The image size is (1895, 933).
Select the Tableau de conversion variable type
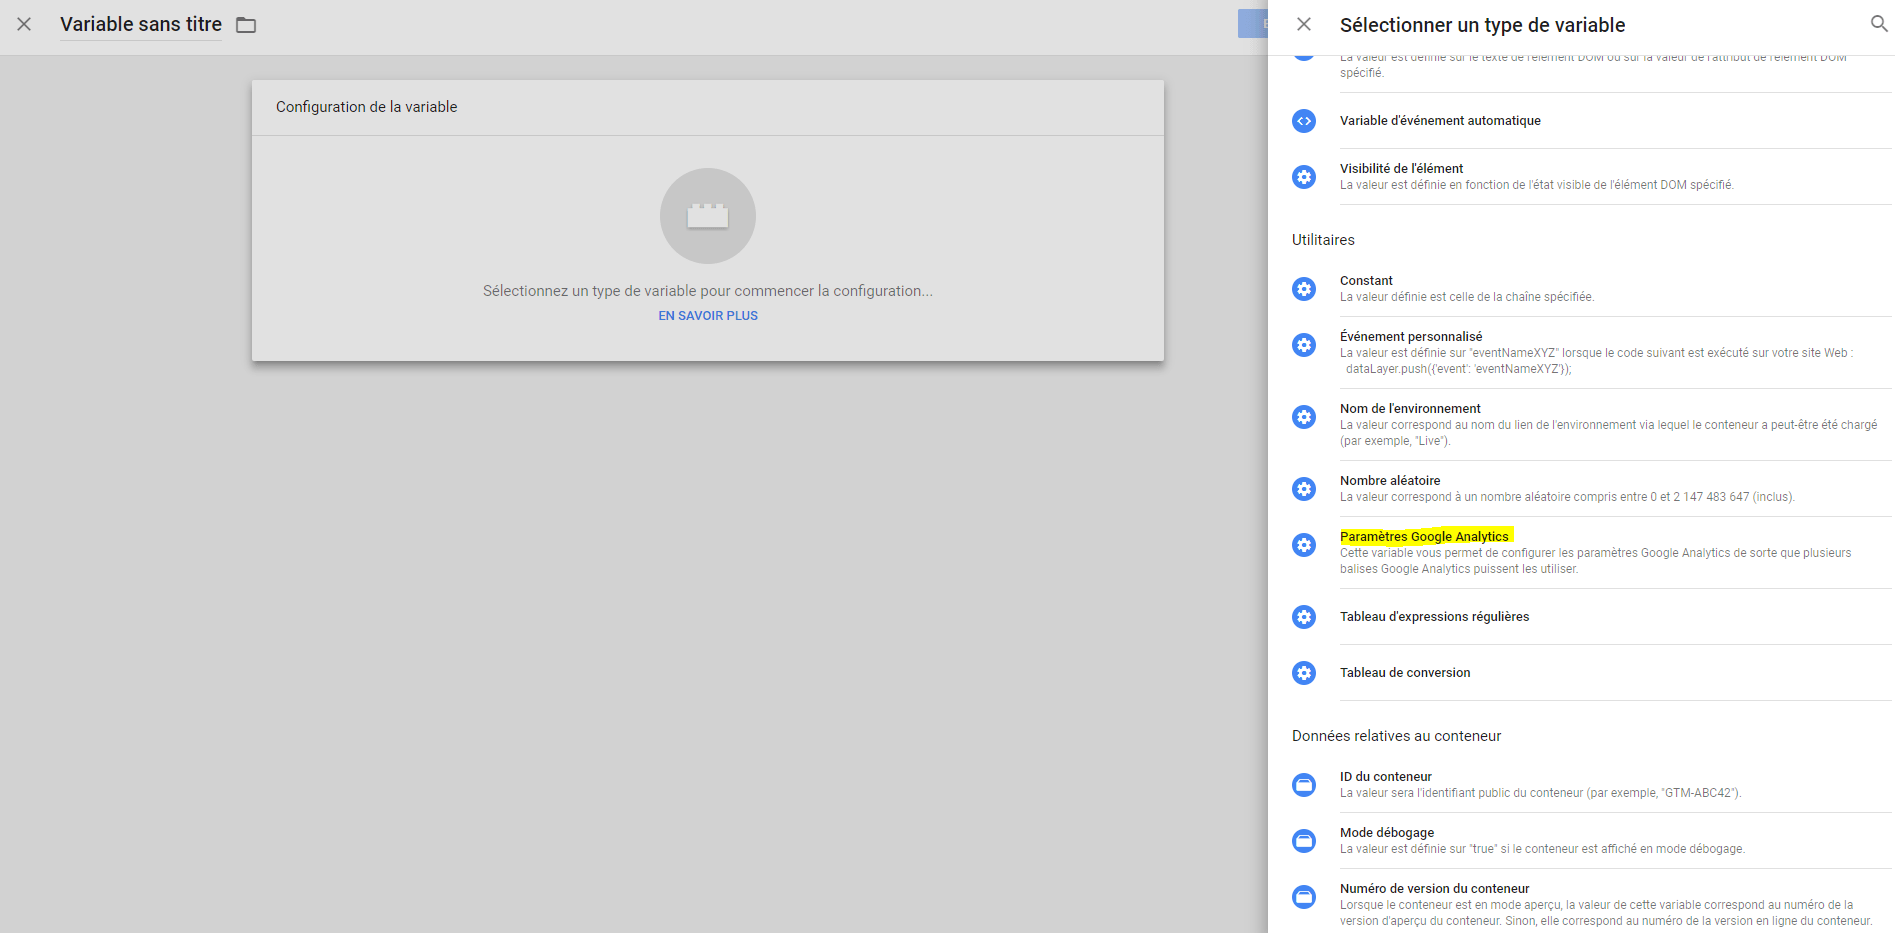1405,672
